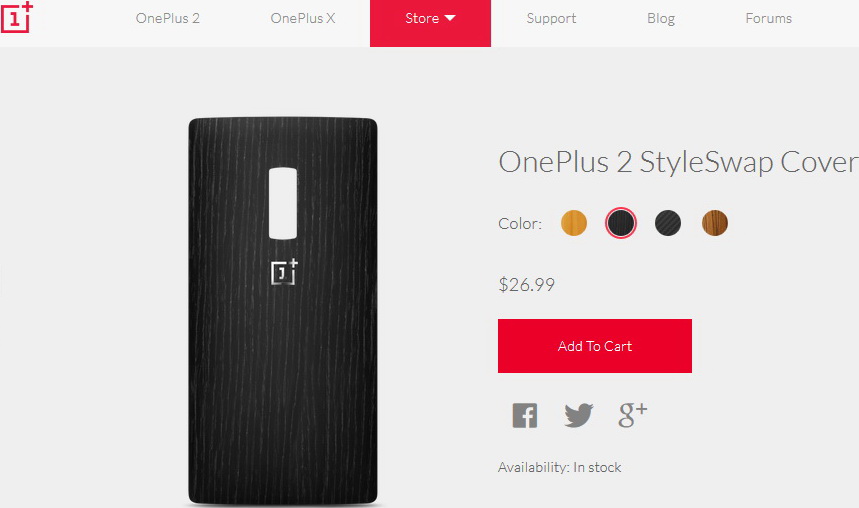
Task: Open the OnePlus X menu item
Action: click(x=302, y=18)
